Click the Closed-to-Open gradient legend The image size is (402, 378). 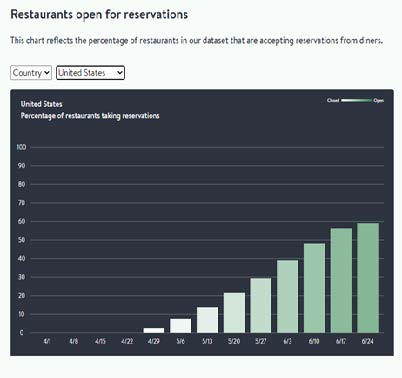pos(356,100)
